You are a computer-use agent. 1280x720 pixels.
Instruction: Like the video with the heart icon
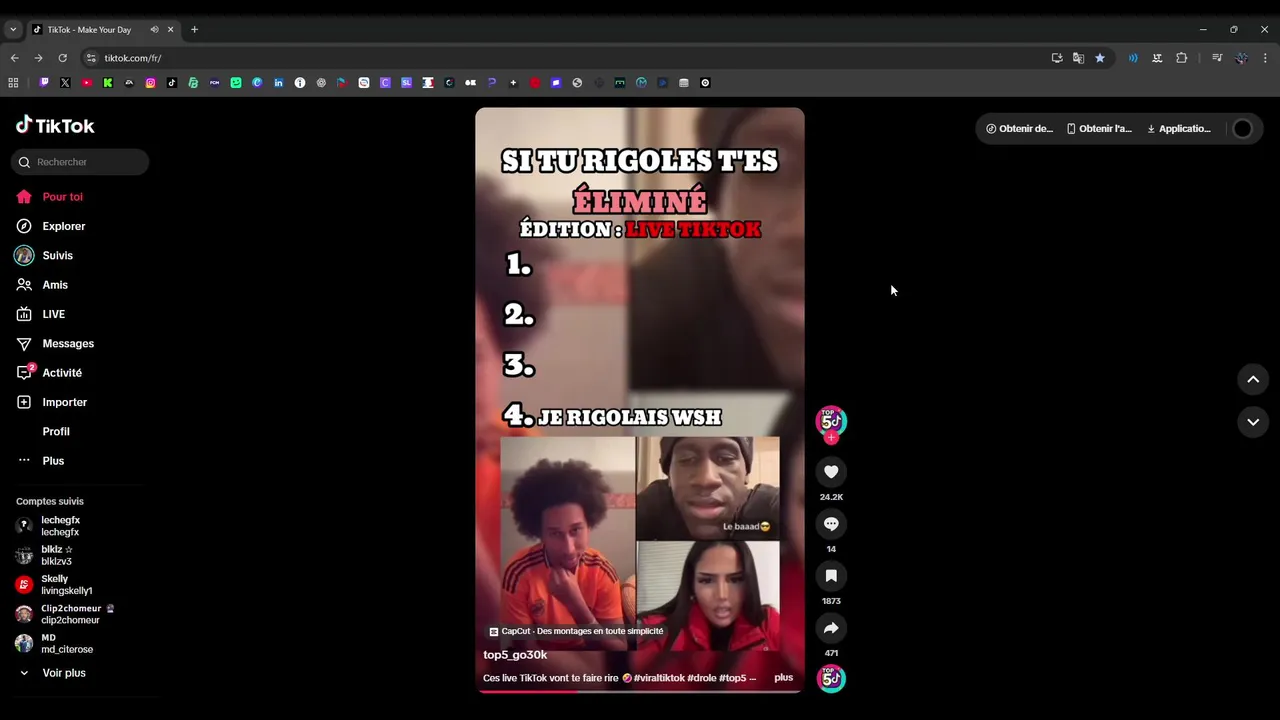coord(831,471)
